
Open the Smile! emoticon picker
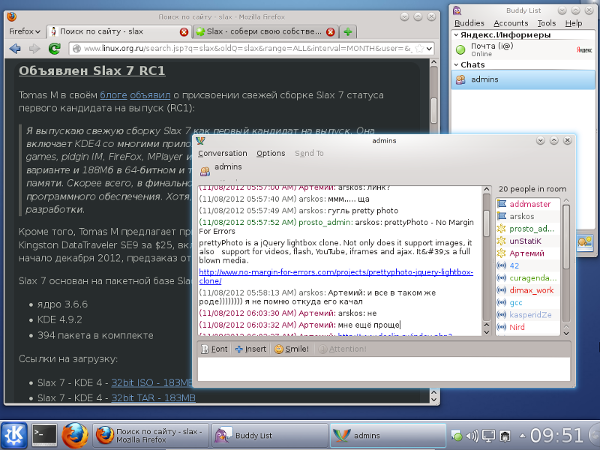click(292, 349)
